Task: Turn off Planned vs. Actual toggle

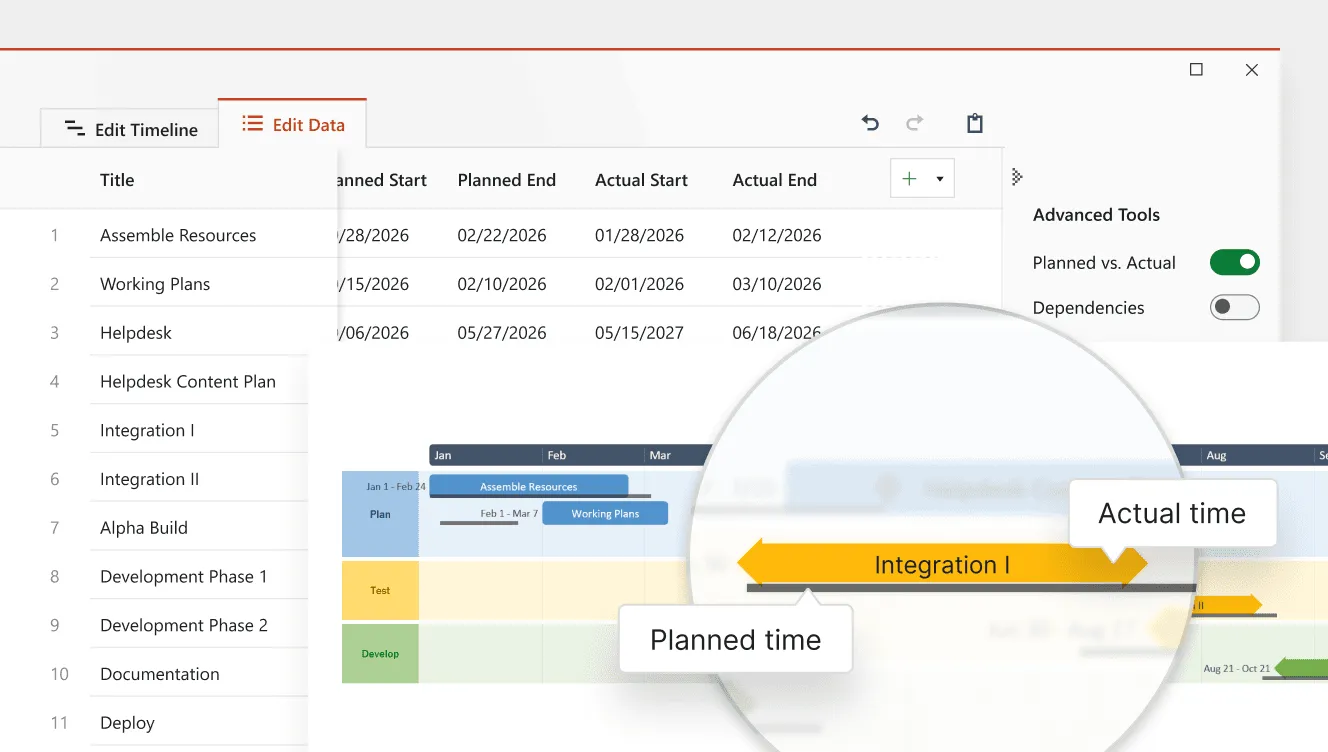Action: pos(1234,263)
